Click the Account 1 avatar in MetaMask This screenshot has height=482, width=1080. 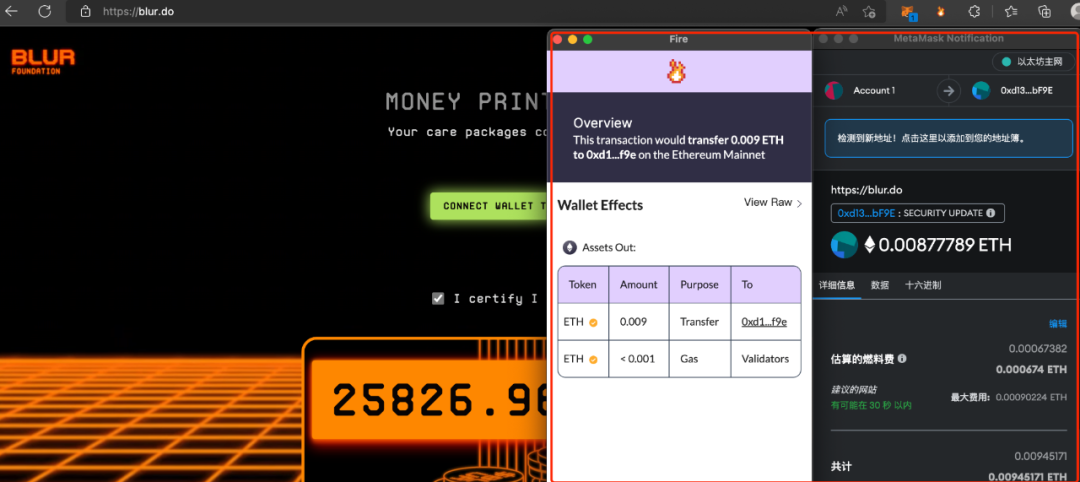click(834, 90)
